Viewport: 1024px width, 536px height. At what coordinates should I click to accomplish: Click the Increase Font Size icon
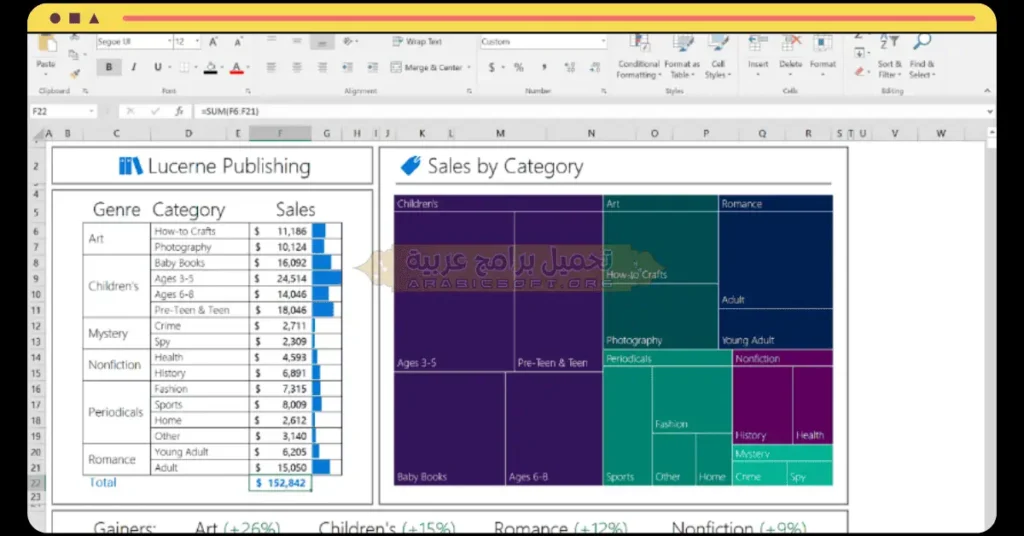tap(217, 42)
